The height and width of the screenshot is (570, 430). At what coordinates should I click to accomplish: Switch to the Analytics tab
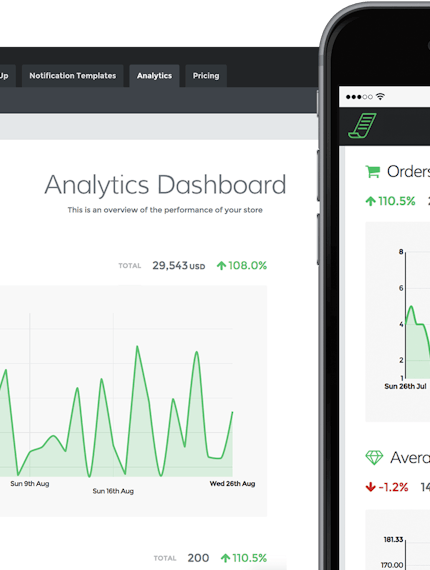[154, 76]
